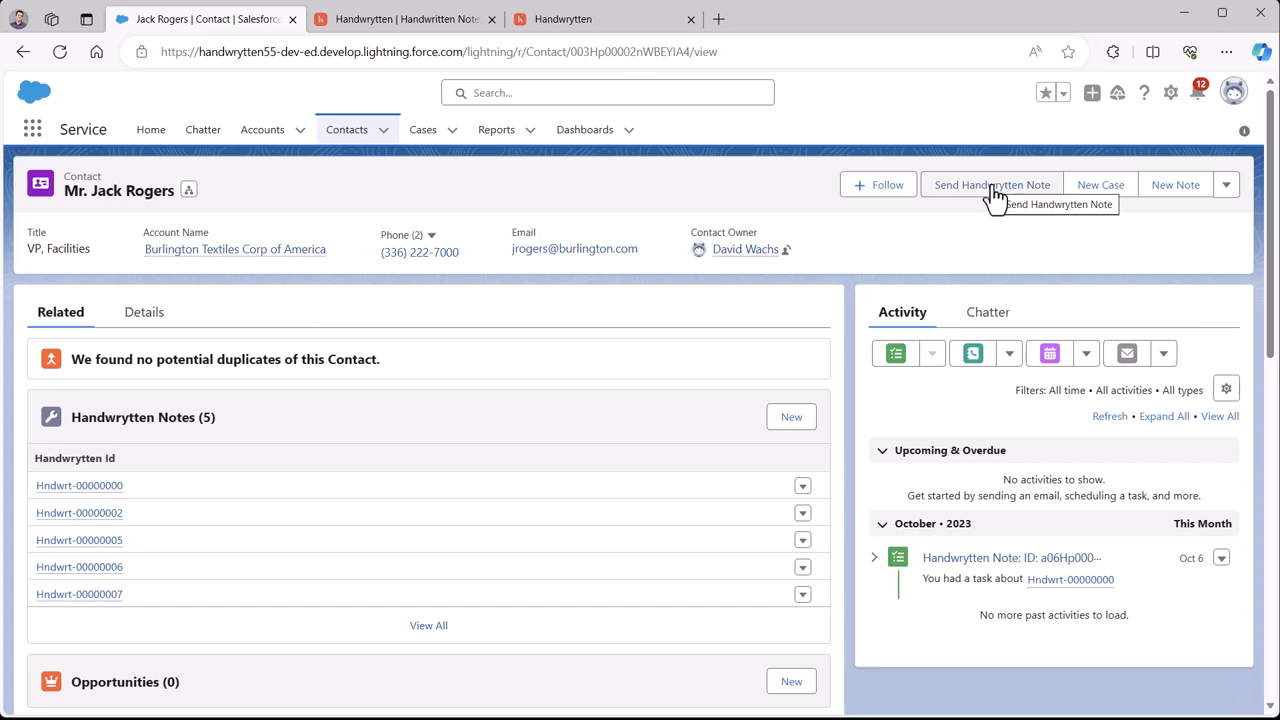Open row dropdown for Hndwrt-00000002

[x=802, y=513]
